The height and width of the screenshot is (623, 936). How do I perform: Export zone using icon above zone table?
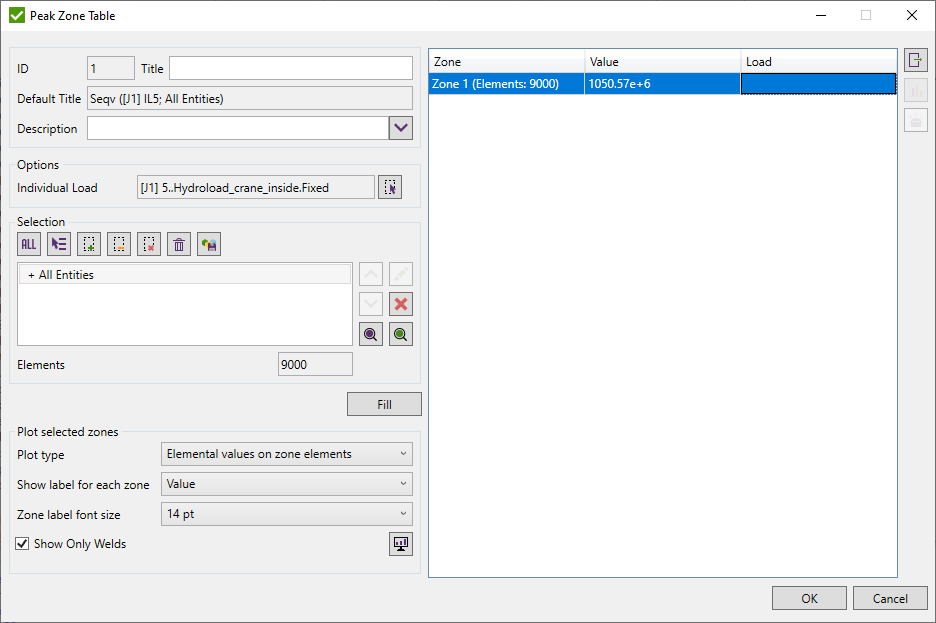916,59
